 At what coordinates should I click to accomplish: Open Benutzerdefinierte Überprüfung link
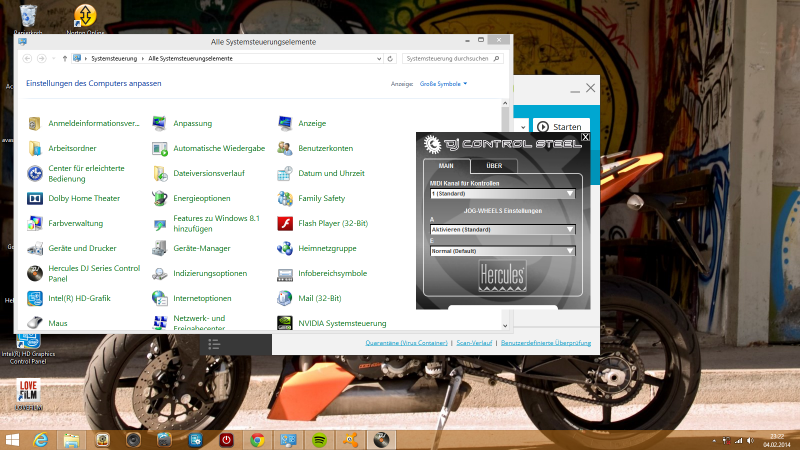point(546,343)
